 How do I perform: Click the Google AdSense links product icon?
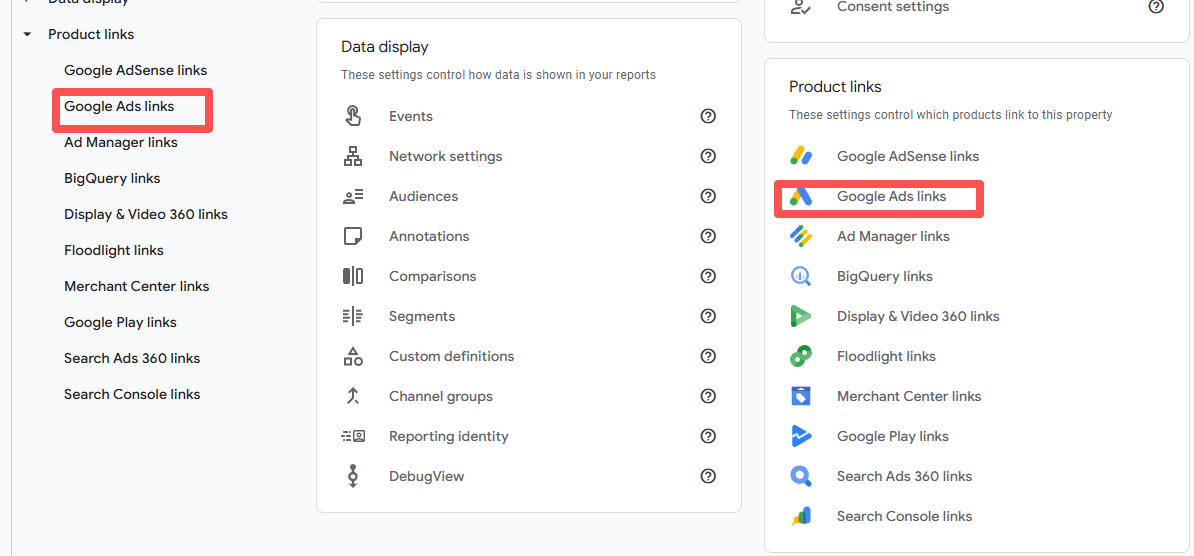click(801, 156)
